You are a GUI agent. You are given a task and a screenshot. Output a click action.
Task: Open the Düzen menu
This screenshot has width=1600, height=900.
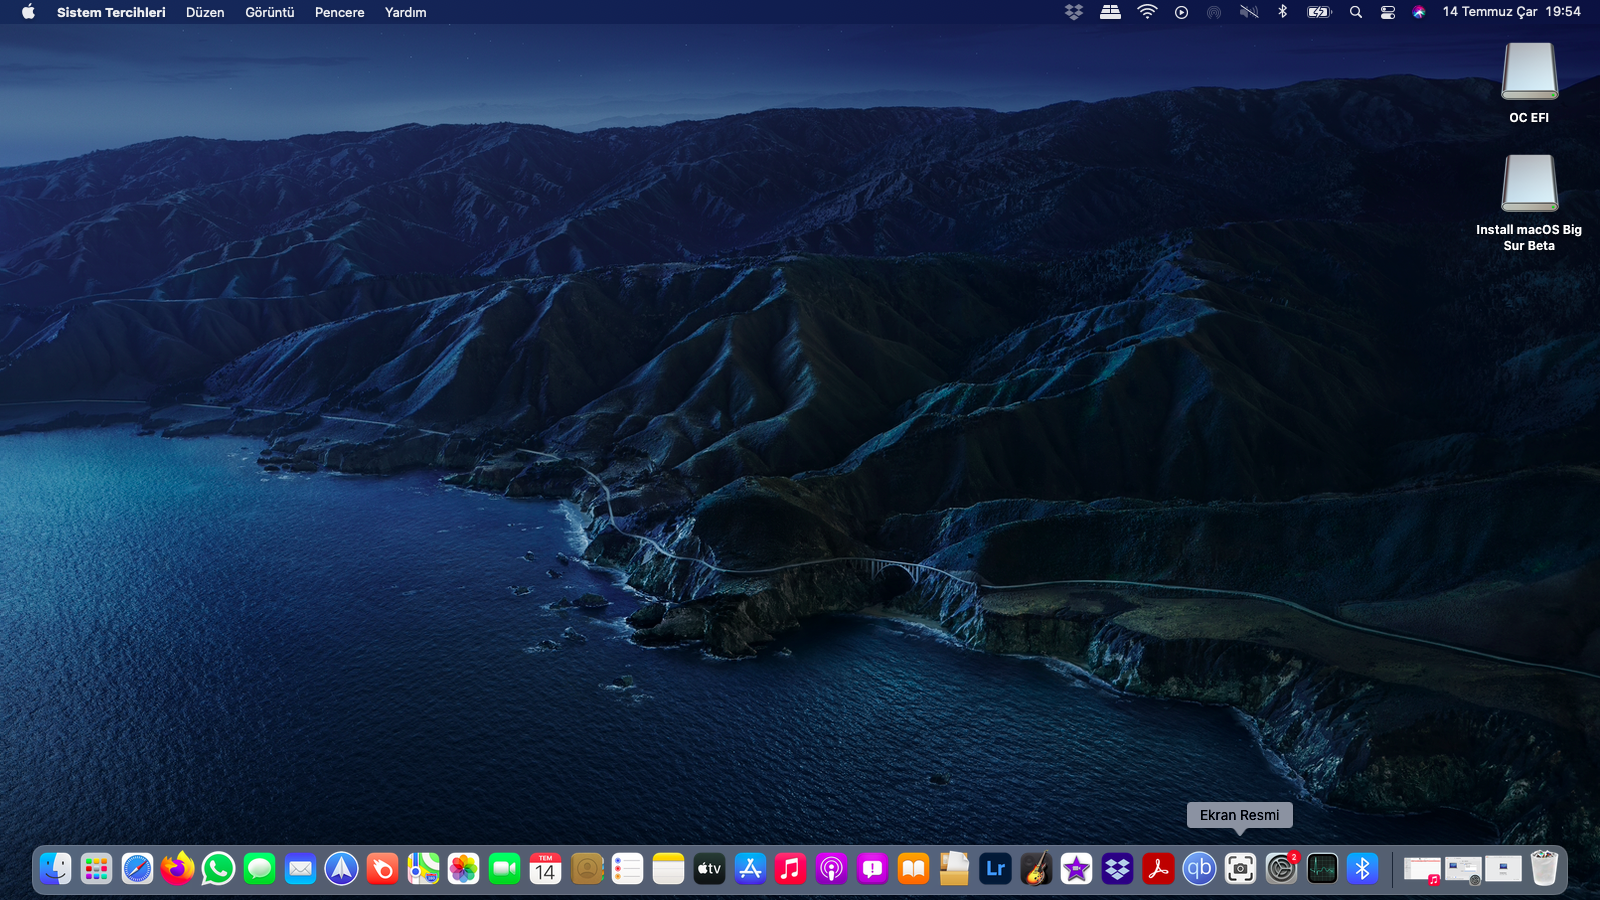[x=205, y=12]
